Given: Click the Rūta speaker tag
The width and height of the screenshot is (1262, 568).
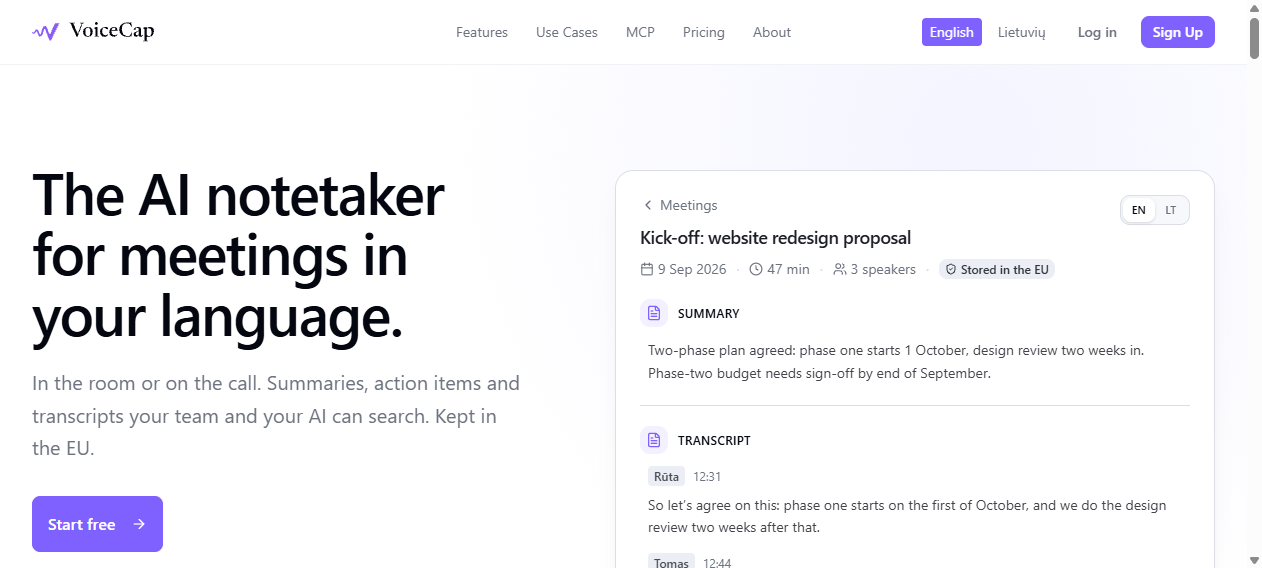Looking at the screenshot, I should pyautogui.click(x=666, y=477).
